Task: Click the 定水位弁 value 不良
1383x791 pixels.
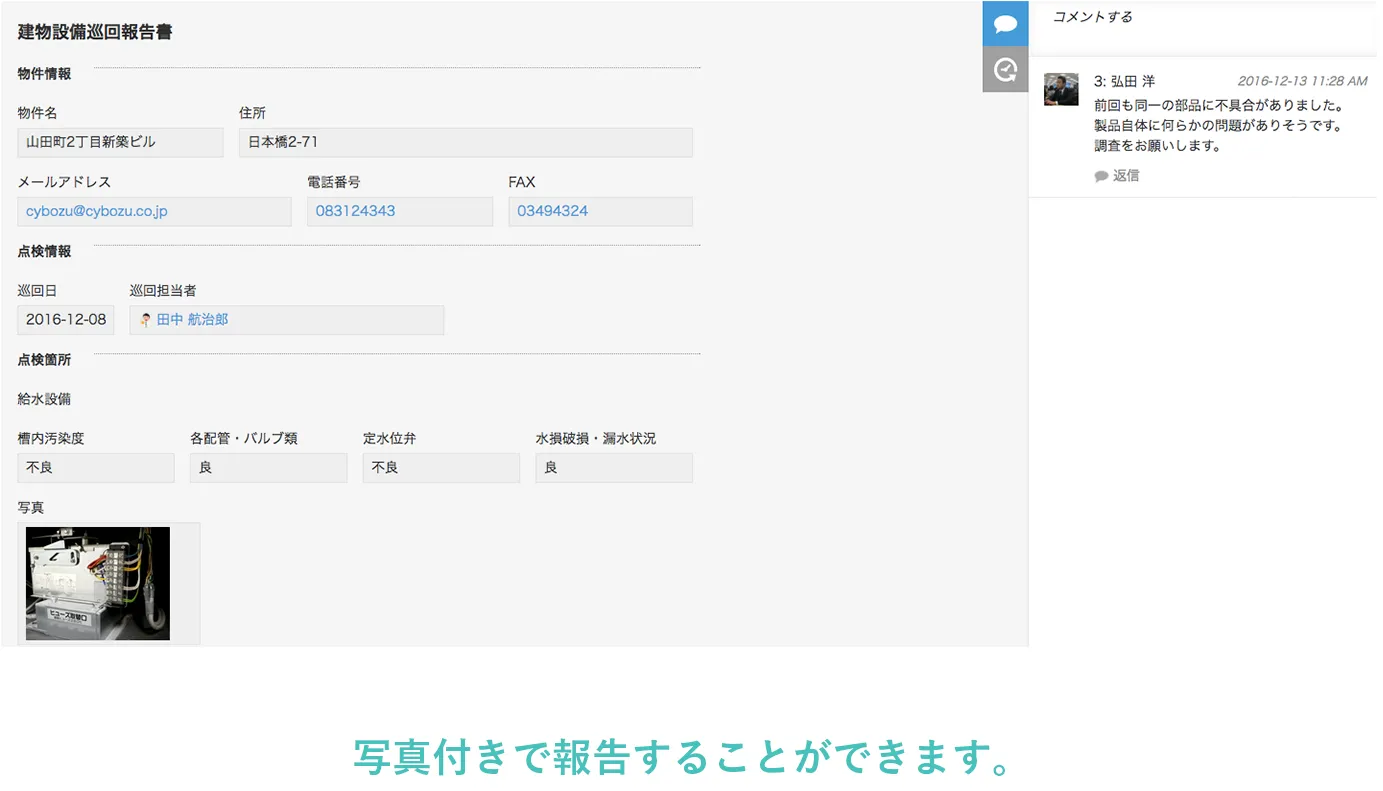Action: click(441, 467)
